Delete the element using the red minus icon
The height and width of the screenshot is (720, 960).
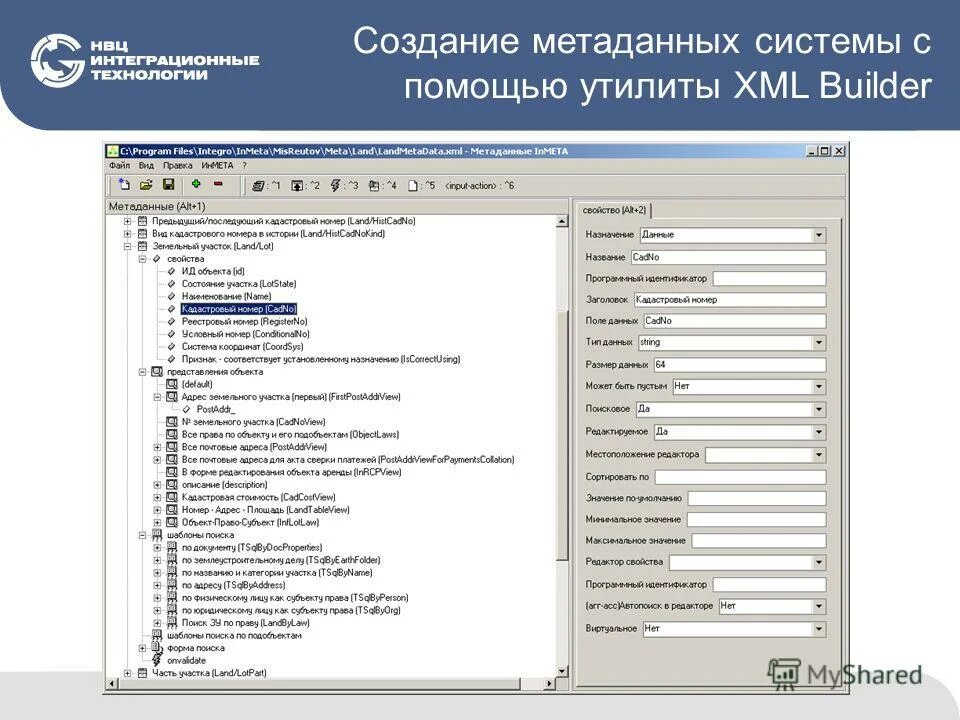click(220, 183)
